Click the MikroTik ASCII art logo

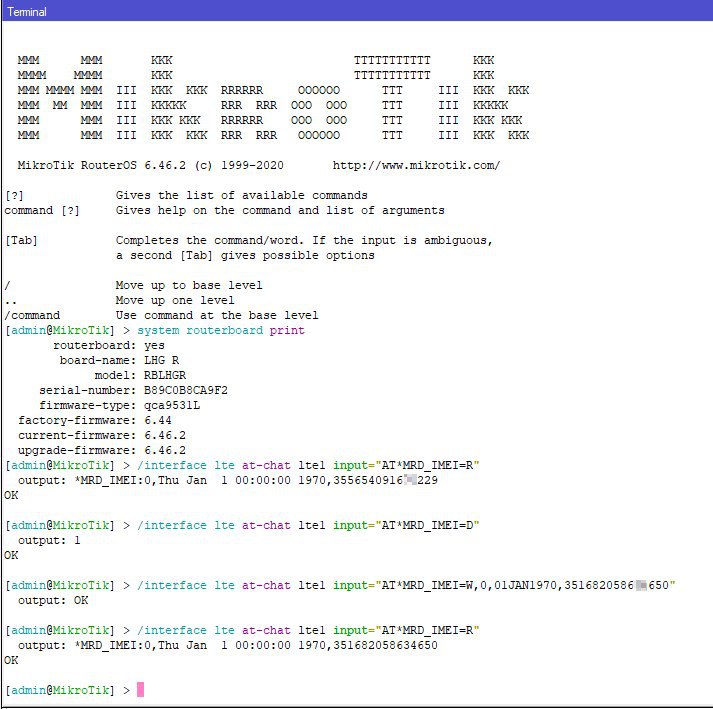pyautogui.click(x=273, y=97)
